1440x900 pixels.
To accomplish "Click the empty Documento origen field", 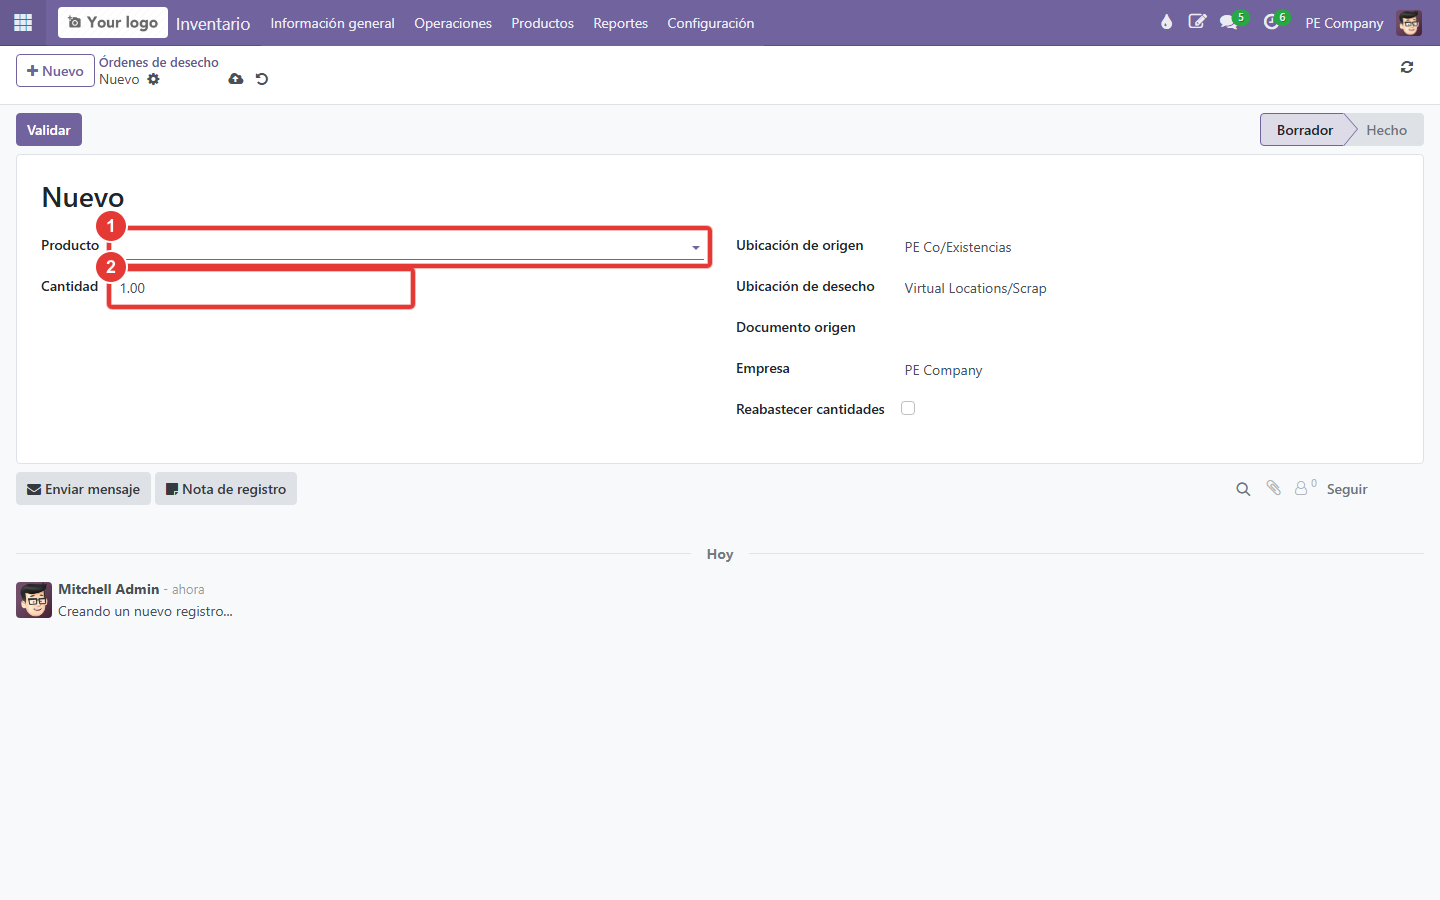I will 1150,328.
